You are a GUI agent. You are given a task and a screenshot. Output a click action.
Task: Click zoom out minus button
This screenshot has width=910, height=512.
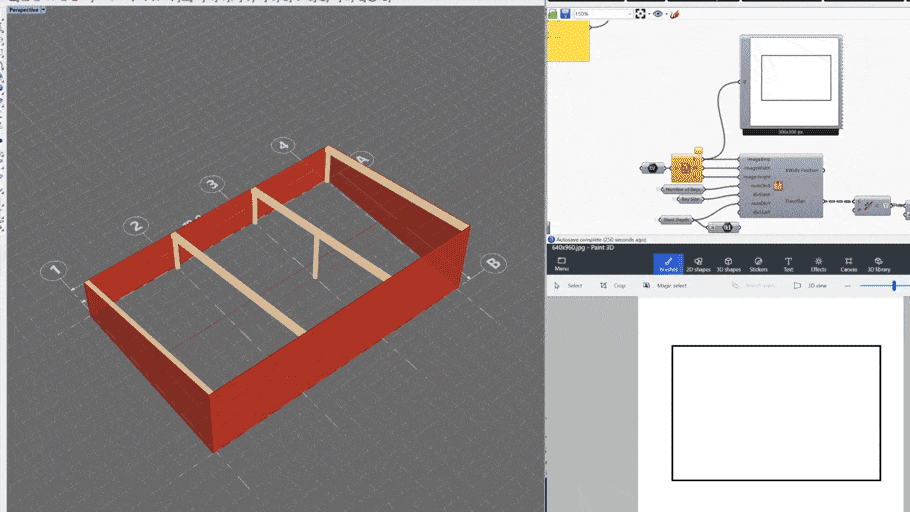[847, 286]
